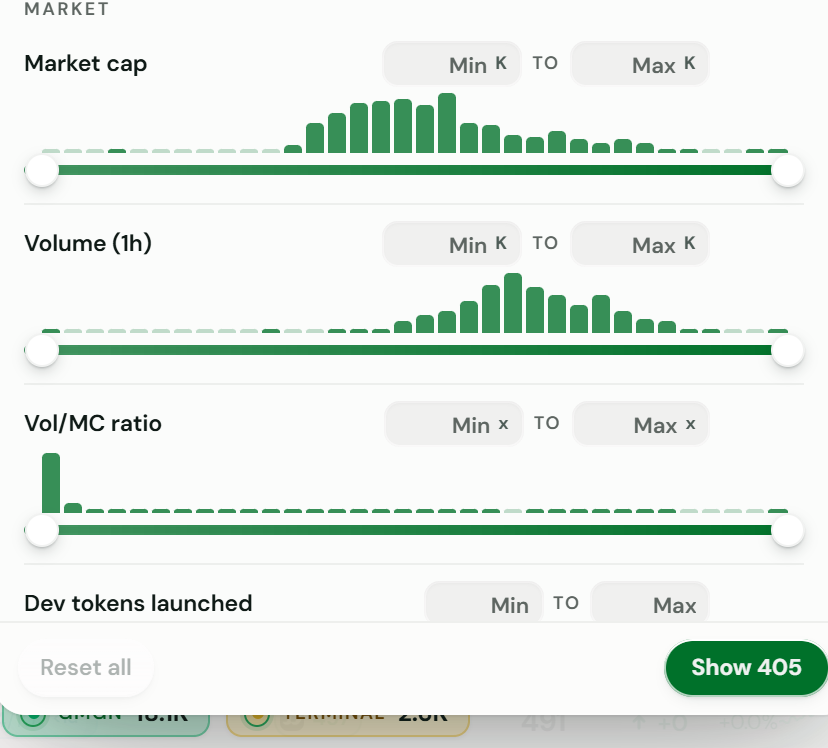Apply filters with the Show 405 button

[746, 668]
